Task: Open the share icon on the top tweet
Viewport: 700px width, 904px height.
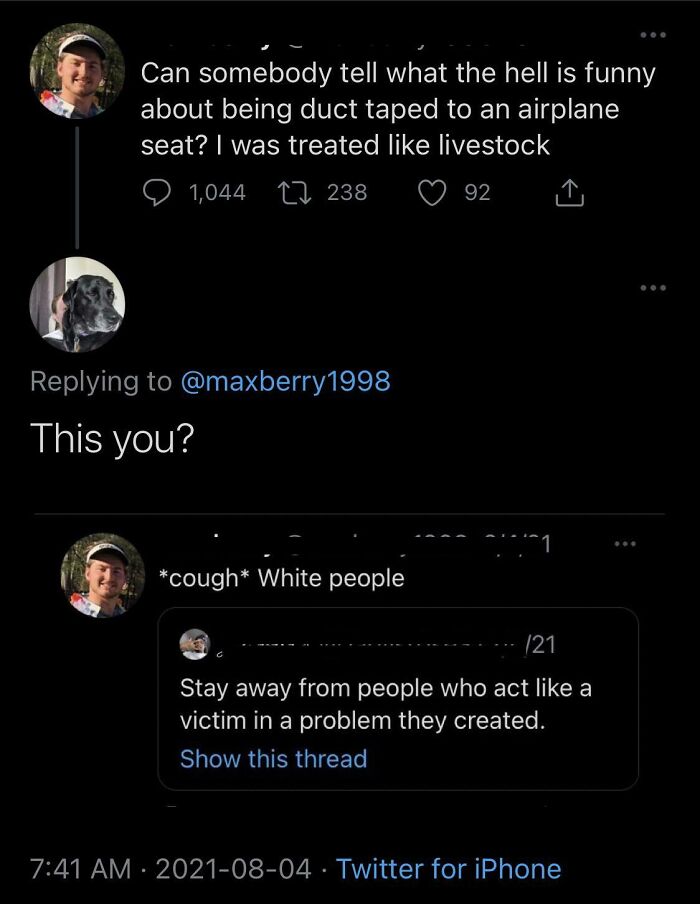Action: point(569,192)
